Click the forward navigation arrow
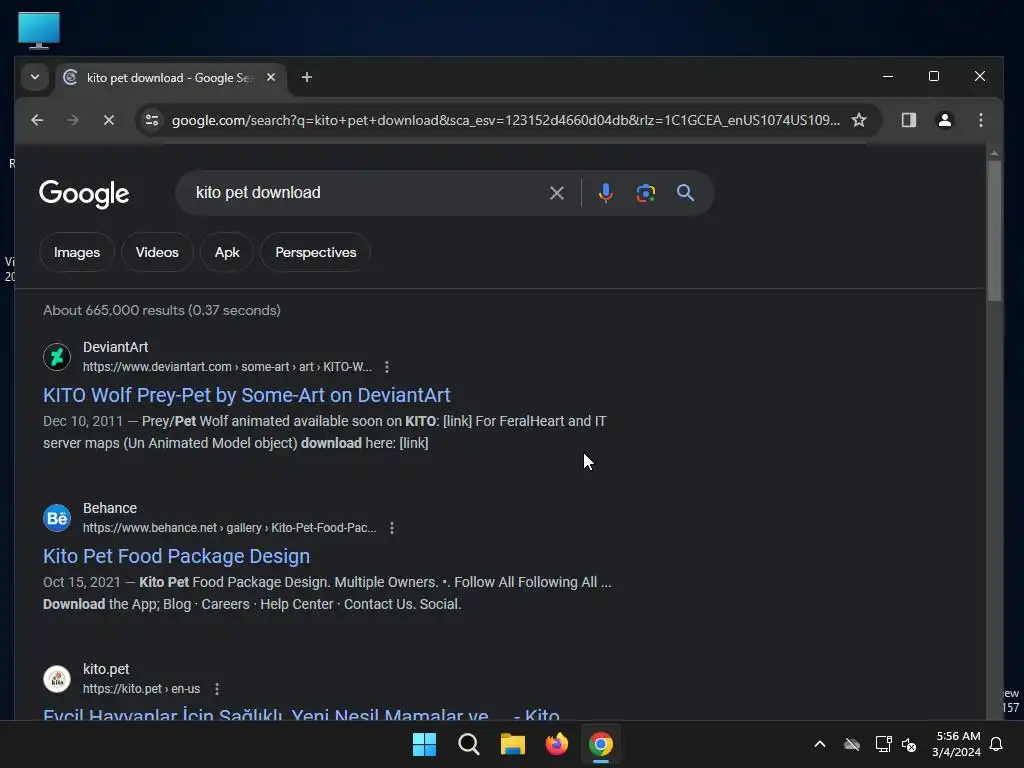Screen dimensions: 1024x768 73,120
